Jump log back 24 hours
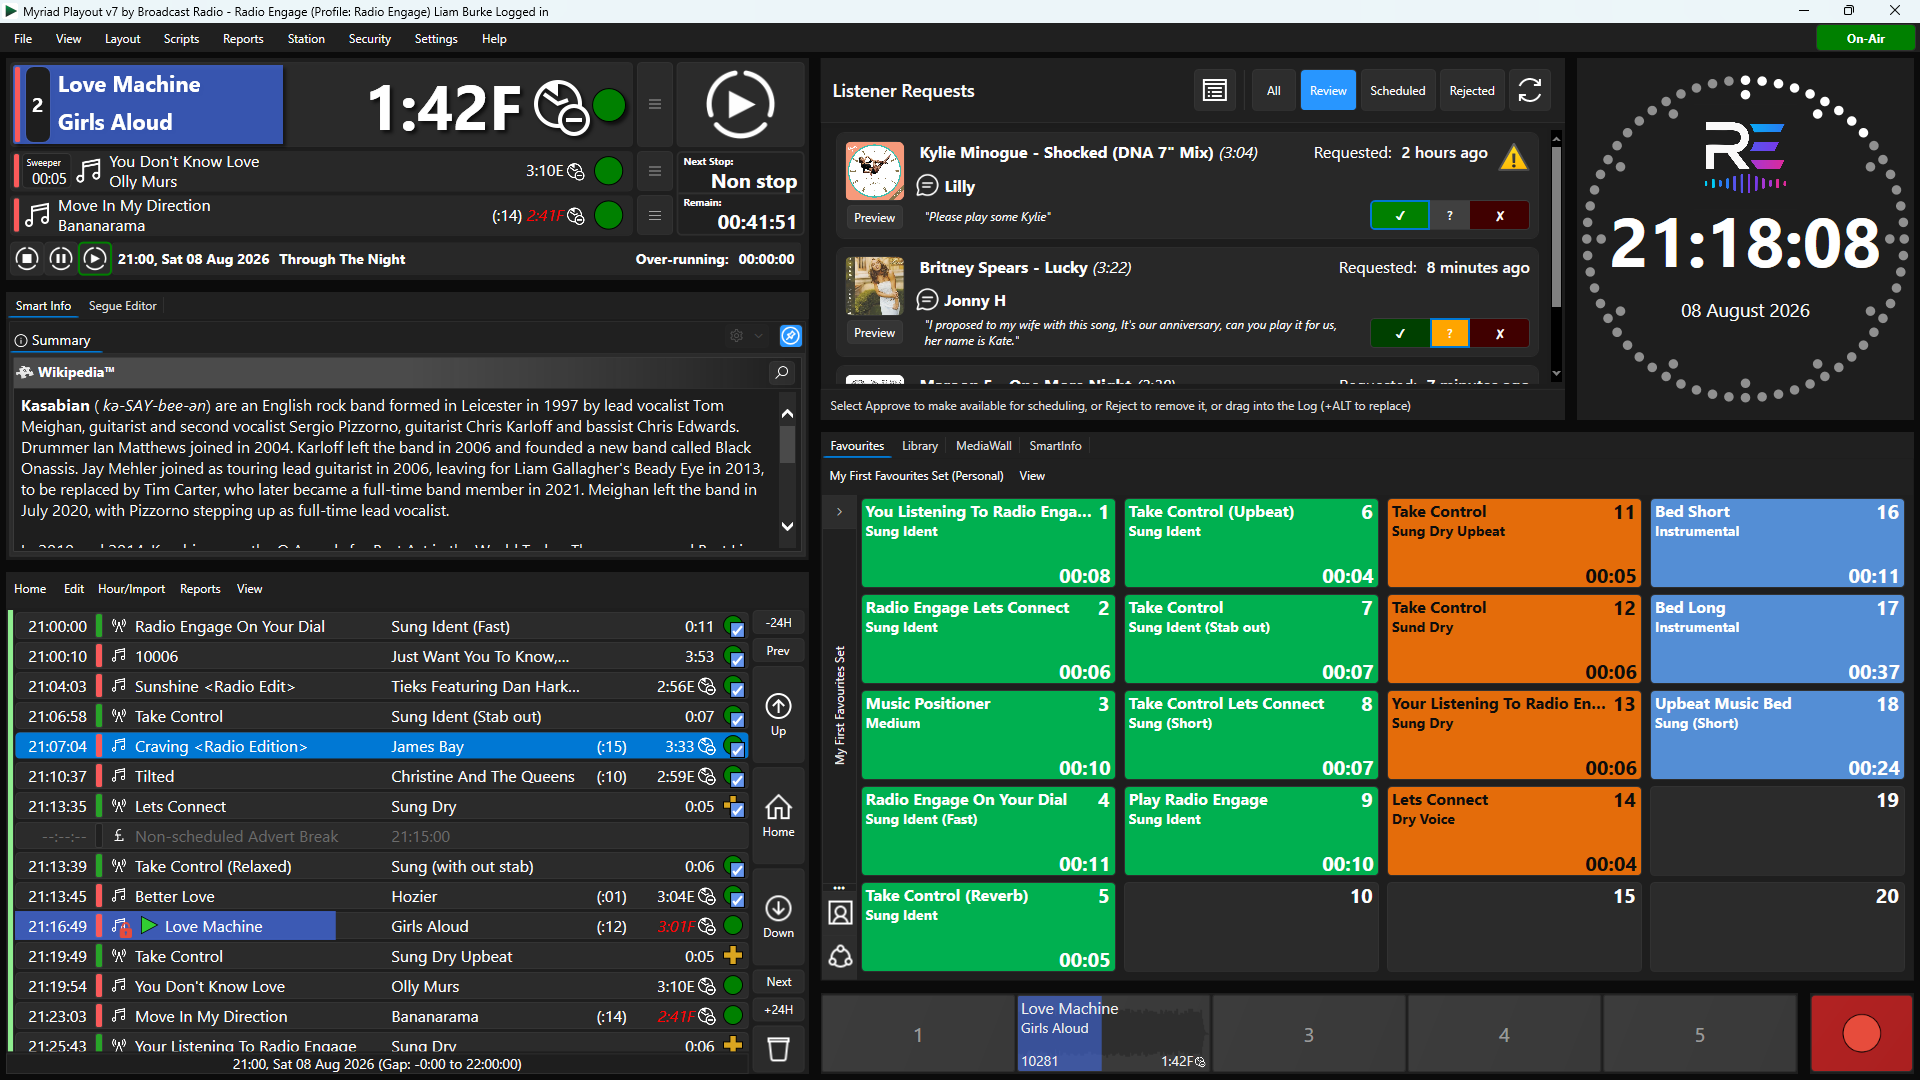The image size is (1920, 1080). coord(778,623)
